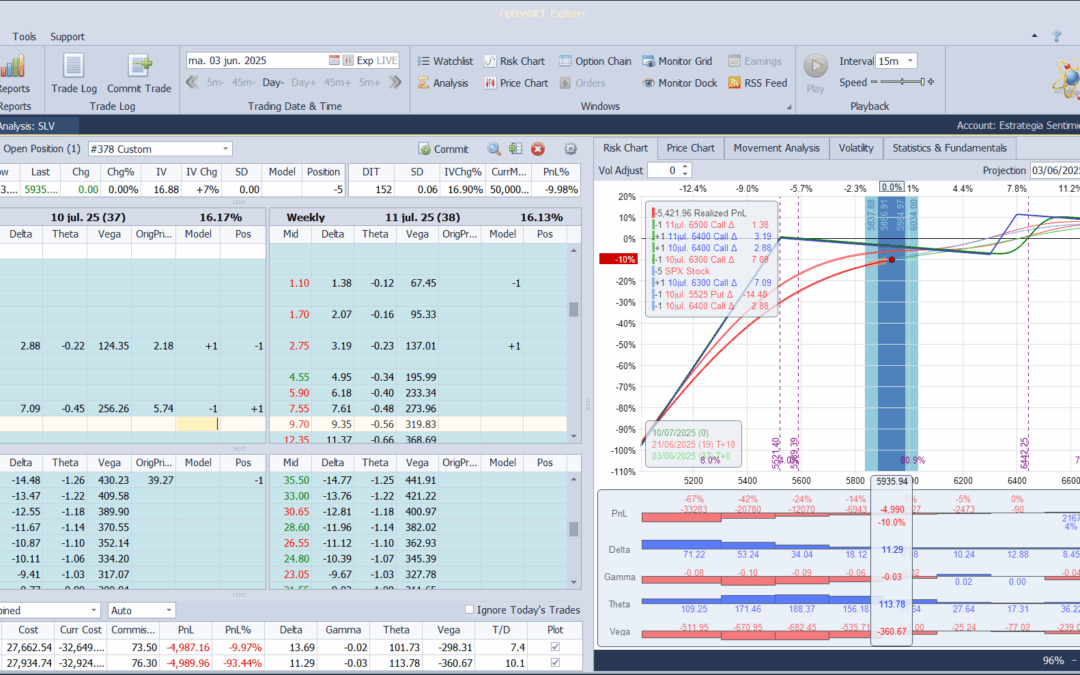Click the Commit Trade icon
The image size is (1080, 675).
[139, 72]
